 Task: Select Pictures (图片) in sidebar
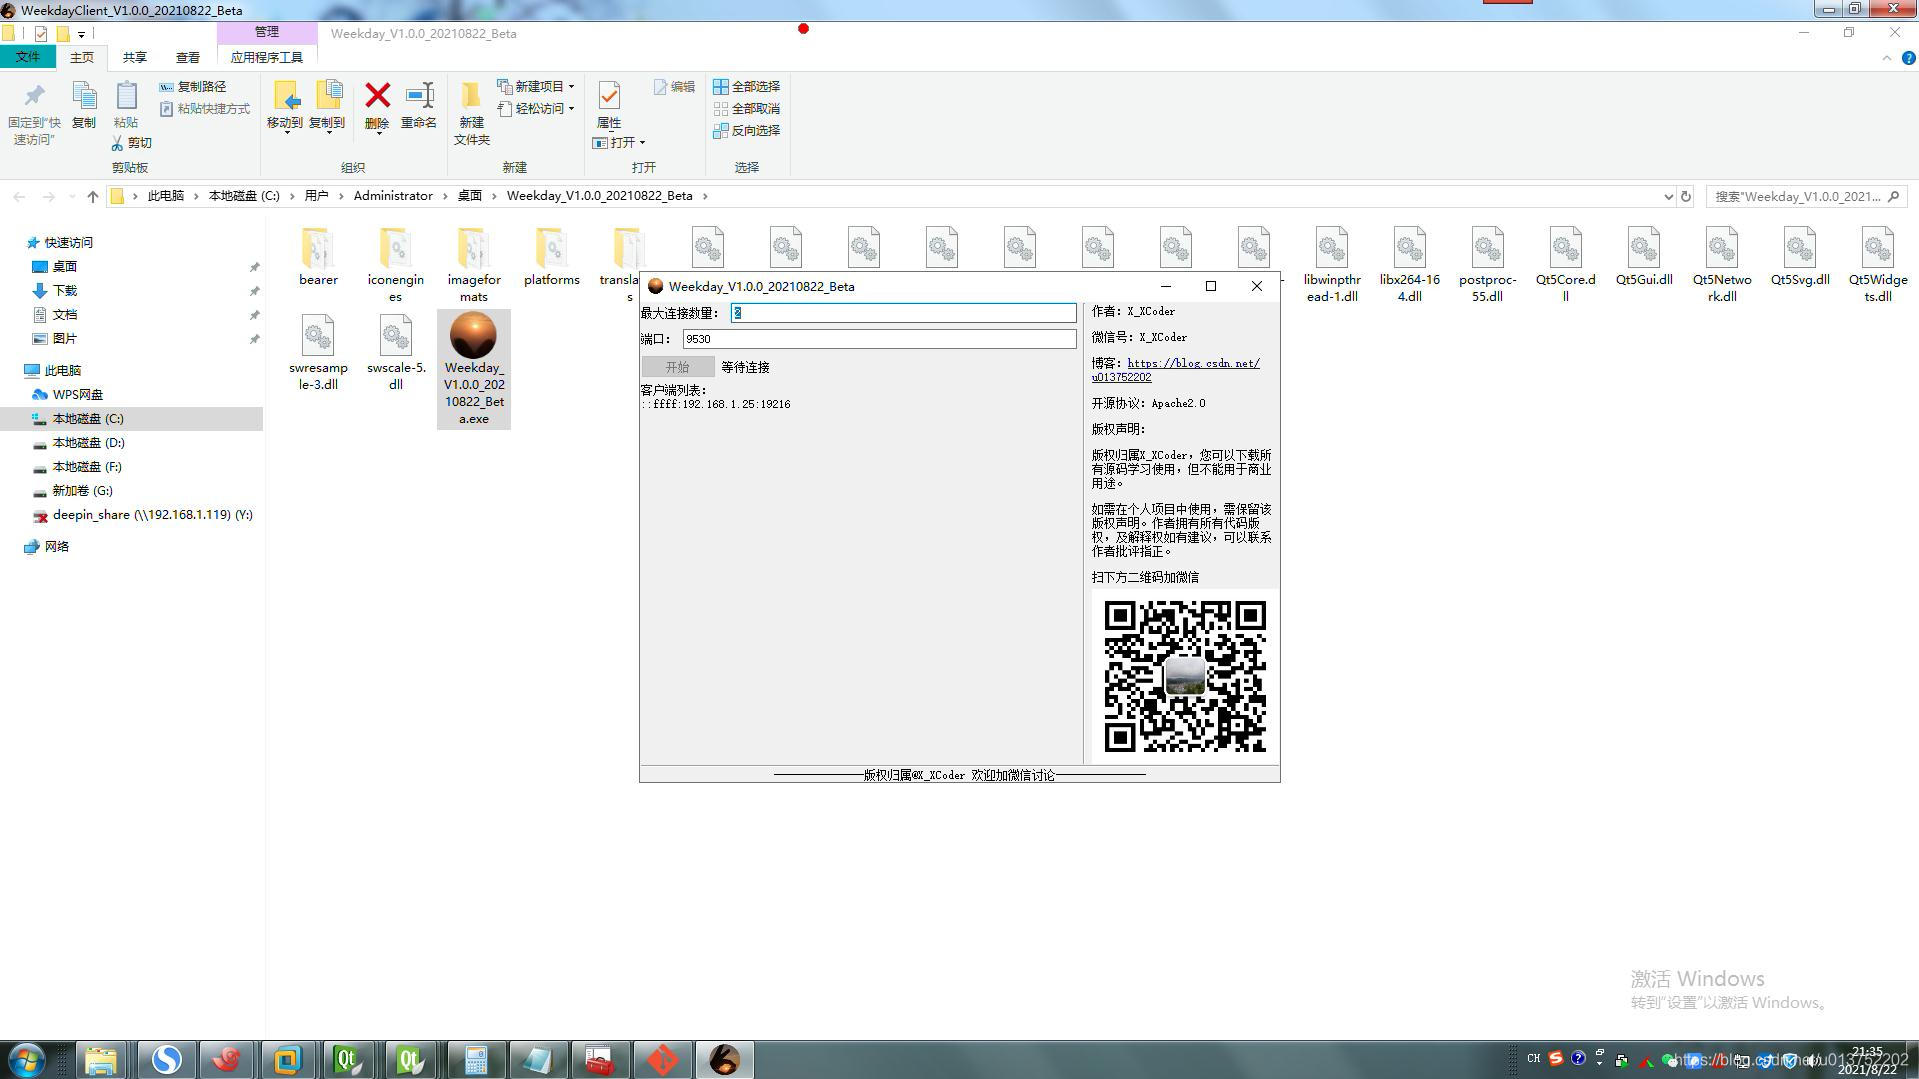tap(65, 339)
